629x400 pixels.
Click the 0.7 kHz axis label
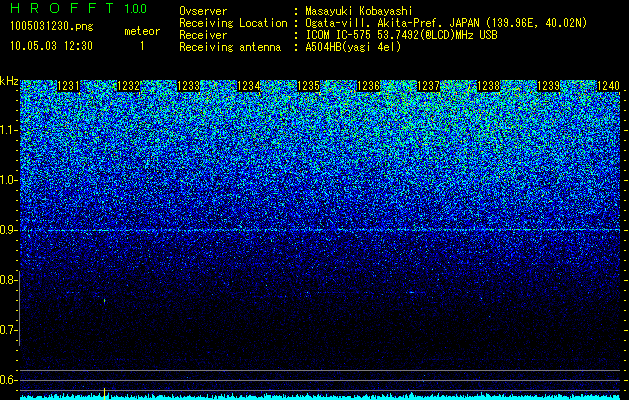8,330
